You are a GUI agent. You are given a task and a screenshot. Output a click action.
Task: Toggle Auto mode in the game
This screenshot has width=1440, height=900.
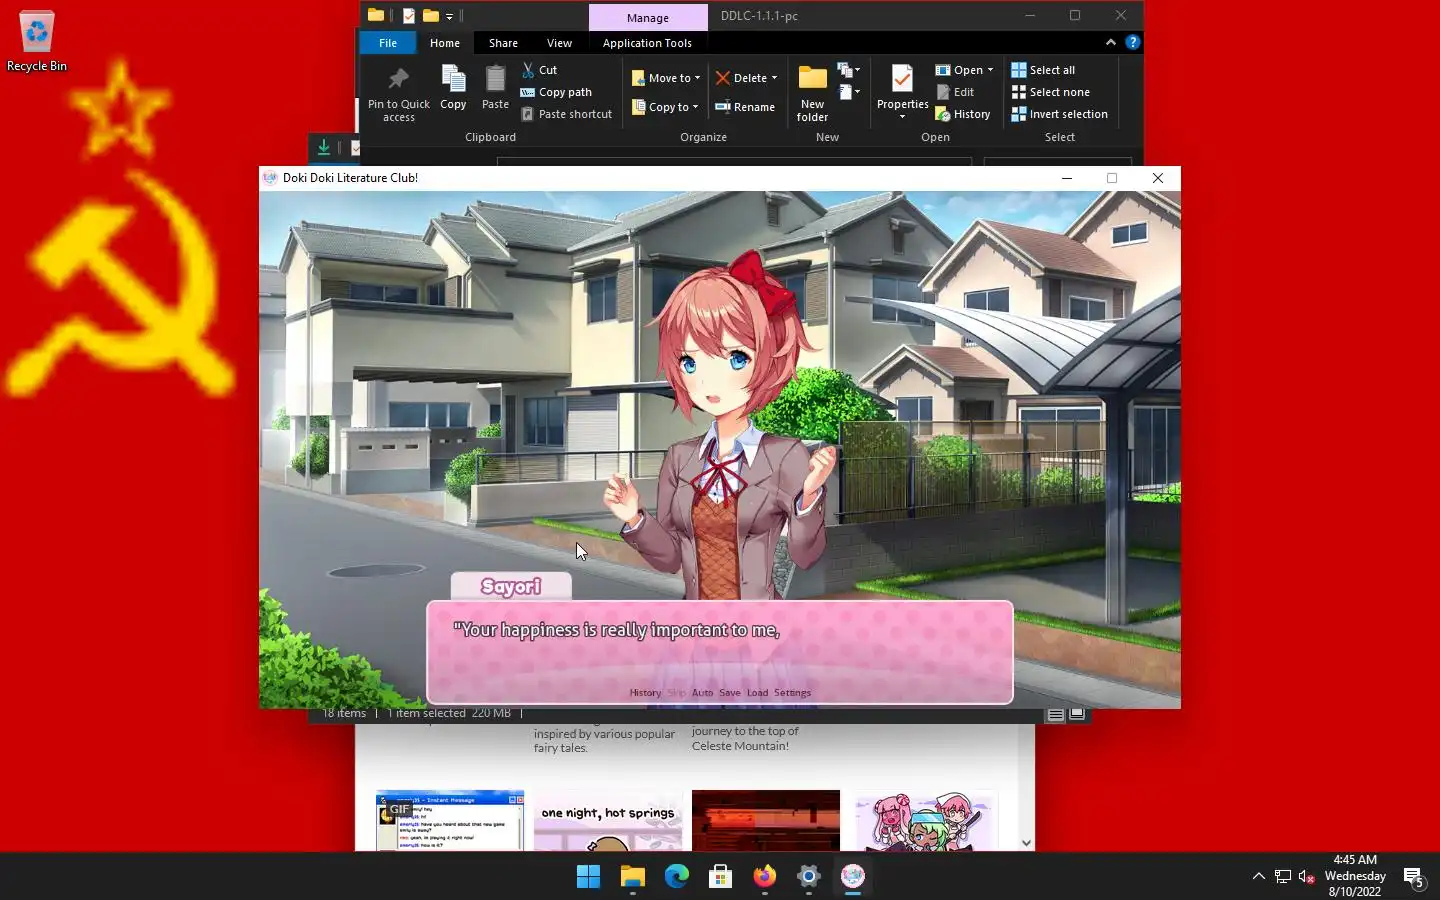pos(702,693)
